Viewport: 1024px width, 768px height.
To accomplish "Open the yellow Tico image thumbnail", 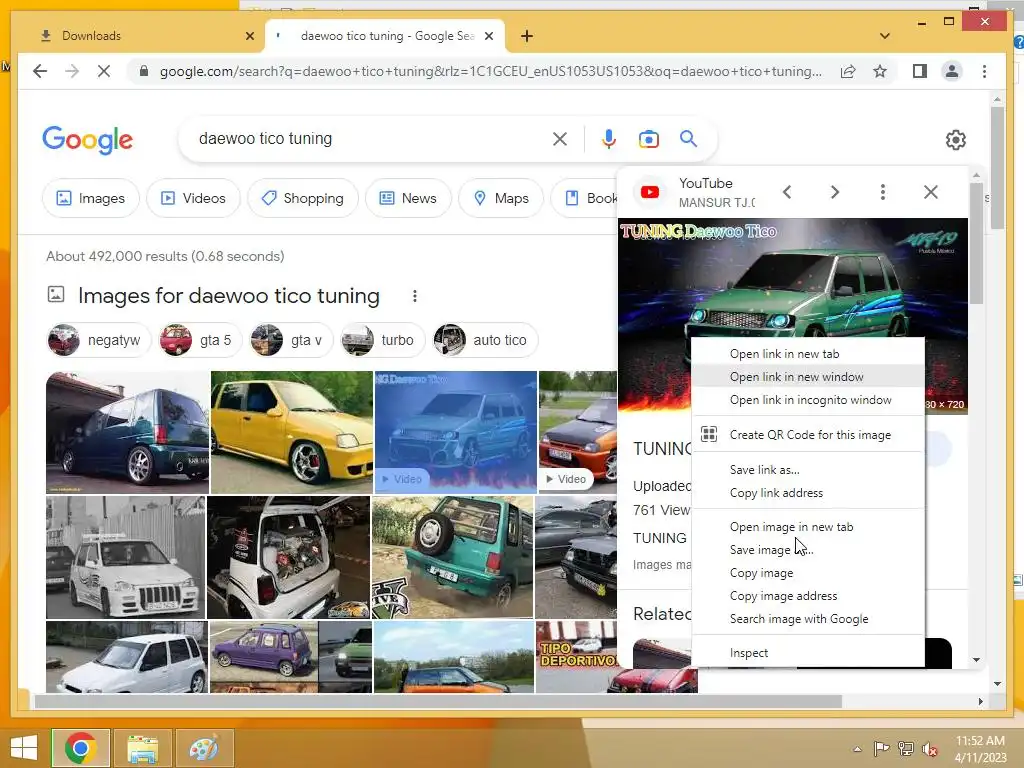I will [x=292, y=432].
